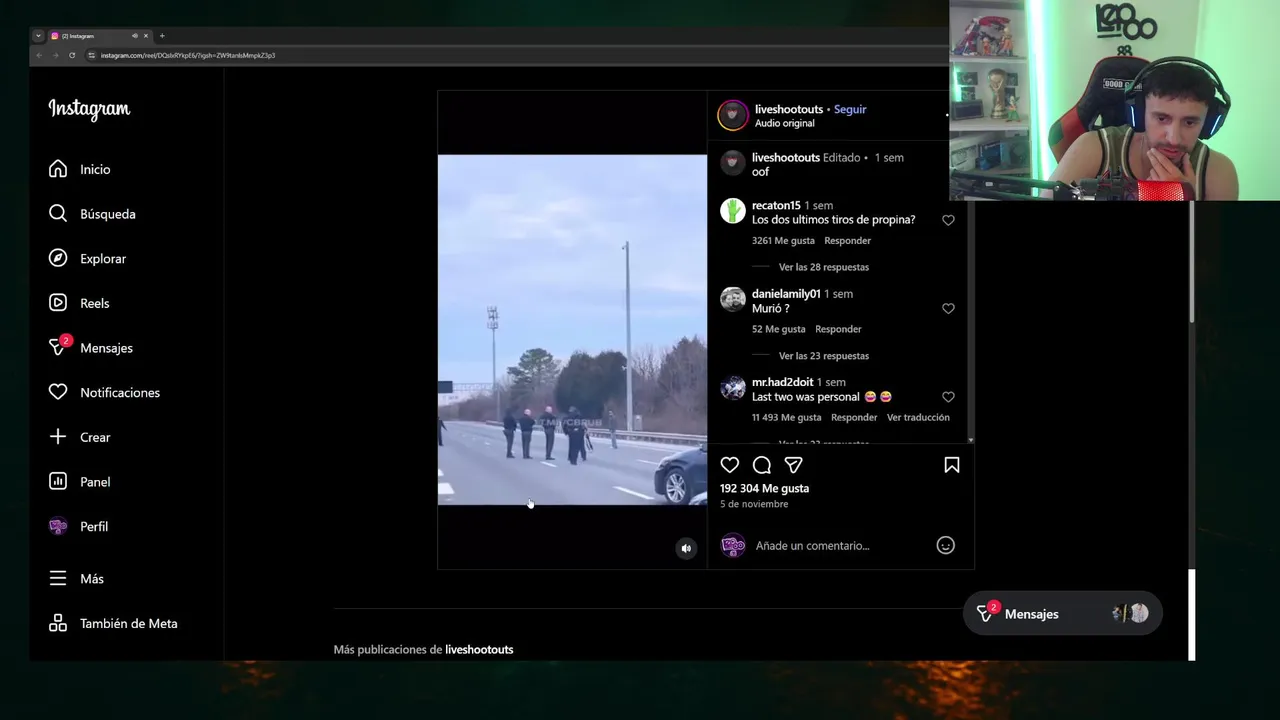Click the liveshootouts link under Más publicaciones
The image size is (1280, 720).
click(479, 650)
